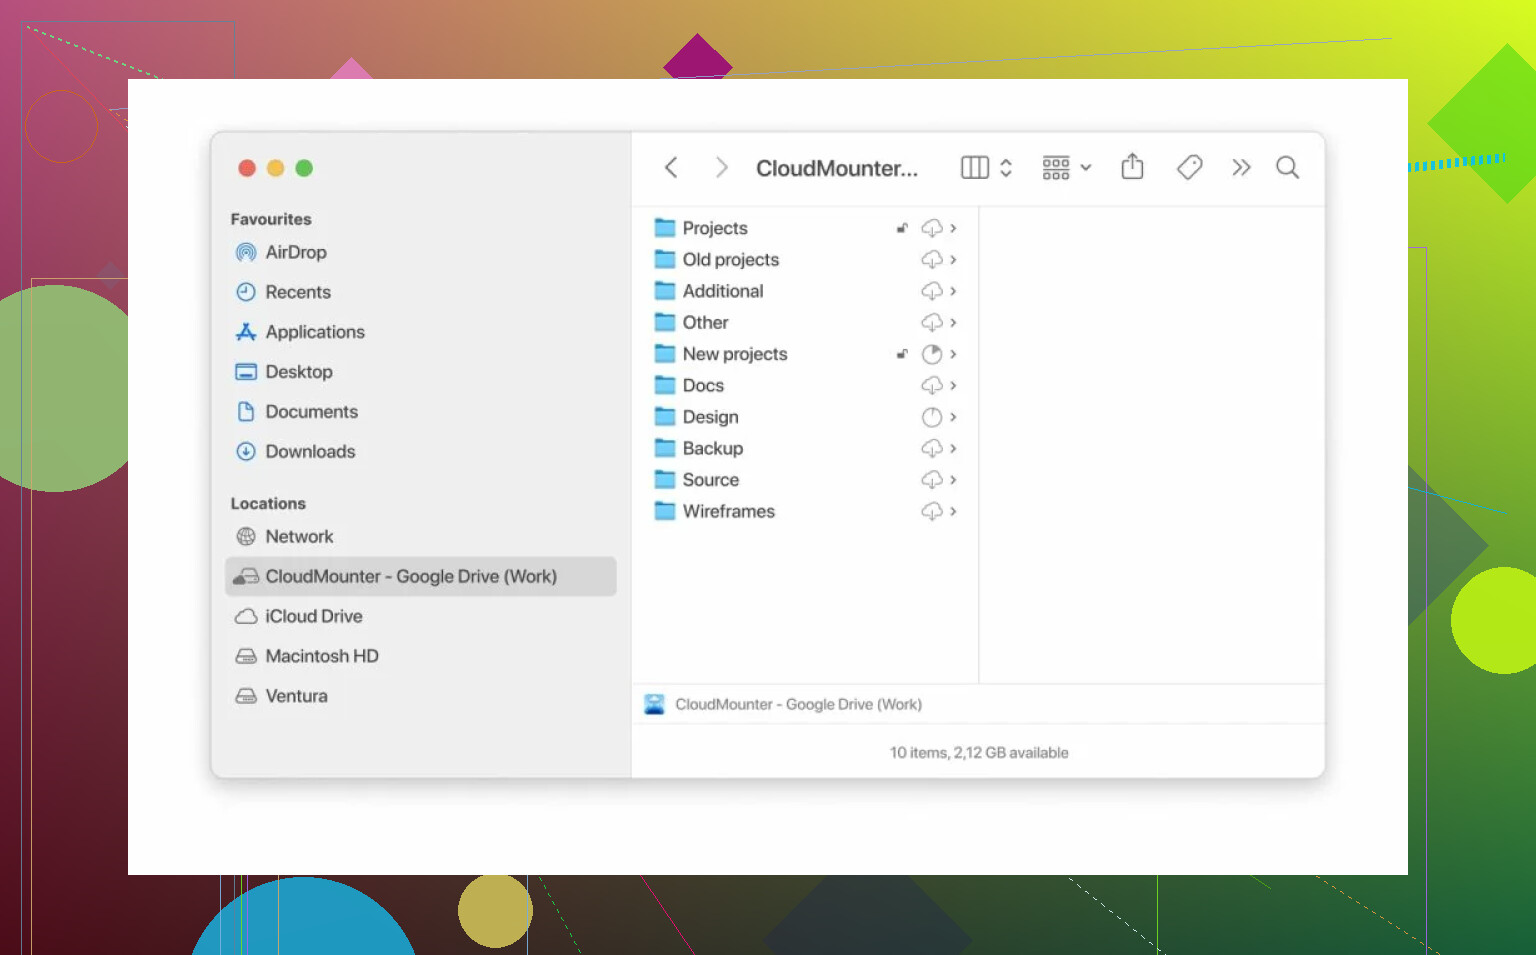Click cloud download icon for Source
The image size is (1536, 955).
click(932, 480)
